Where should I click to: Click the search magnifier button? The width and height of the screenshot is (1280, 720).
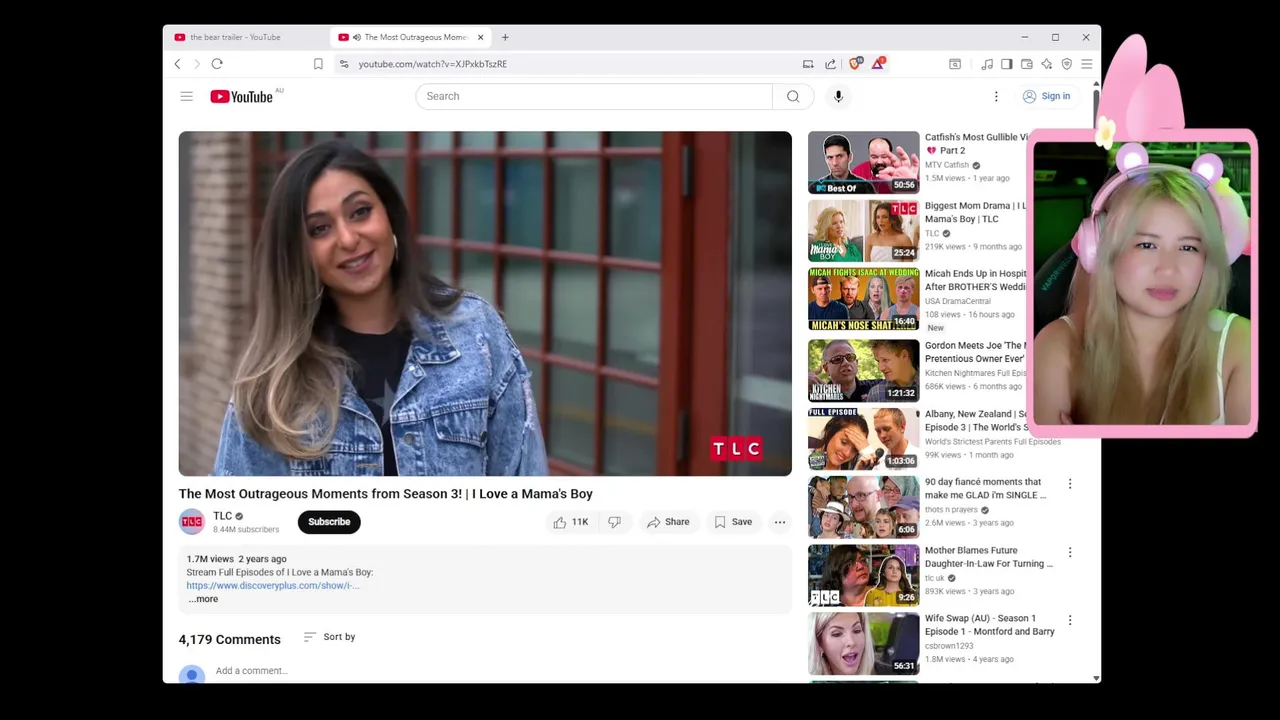793,96
